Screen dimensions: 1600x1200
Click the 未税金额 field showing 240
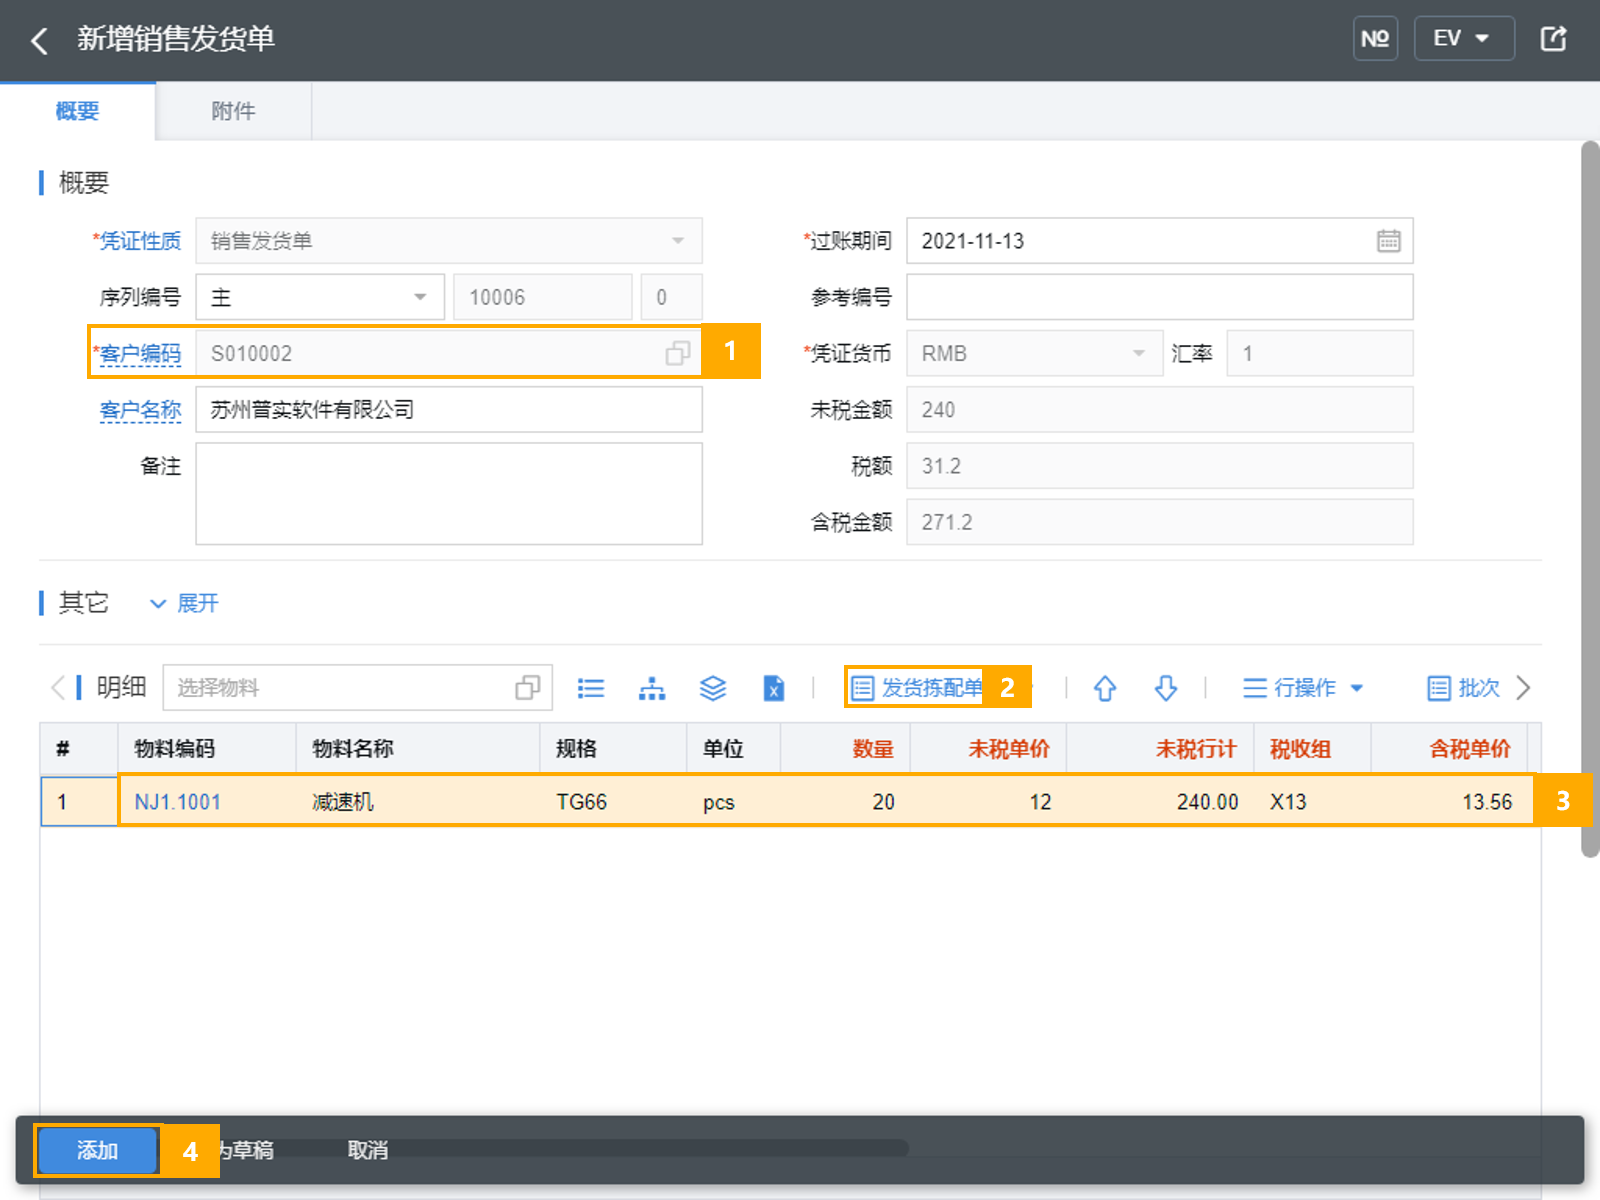1159,410
